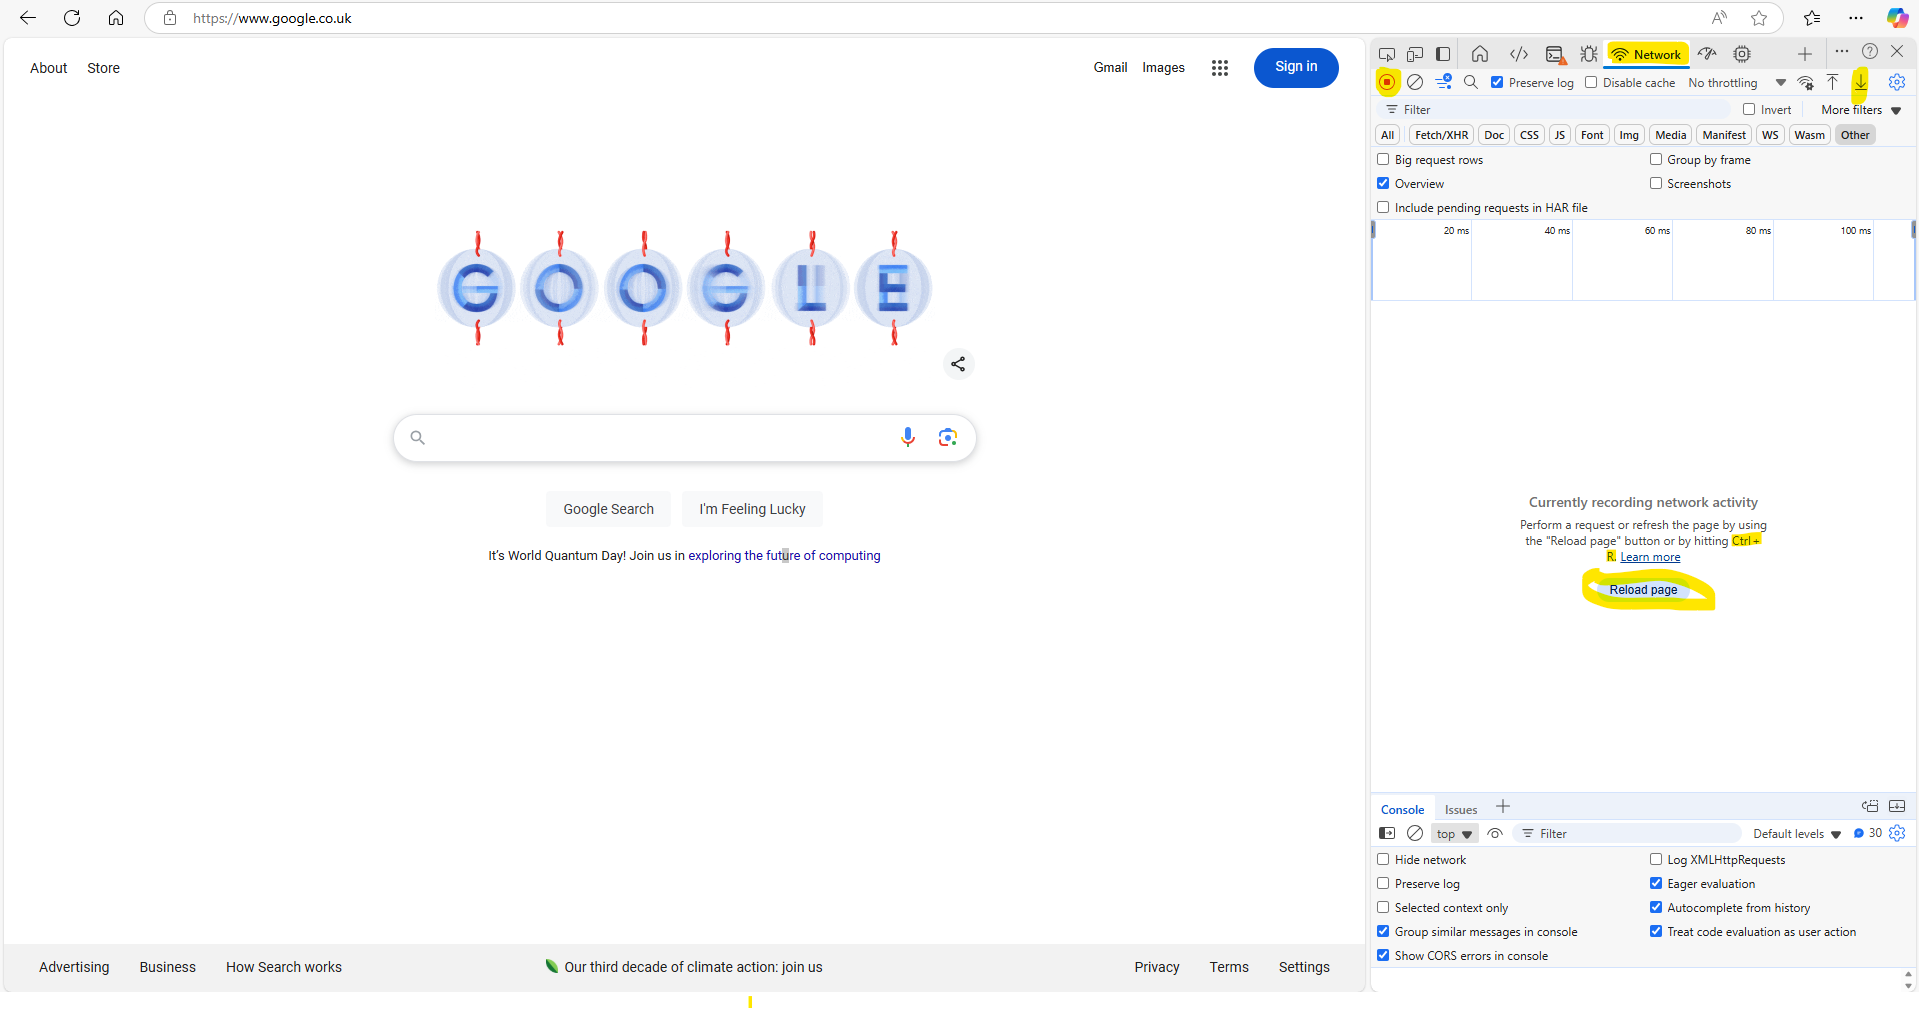Export HAR file using download arrow

click(x=1860, y=82)
